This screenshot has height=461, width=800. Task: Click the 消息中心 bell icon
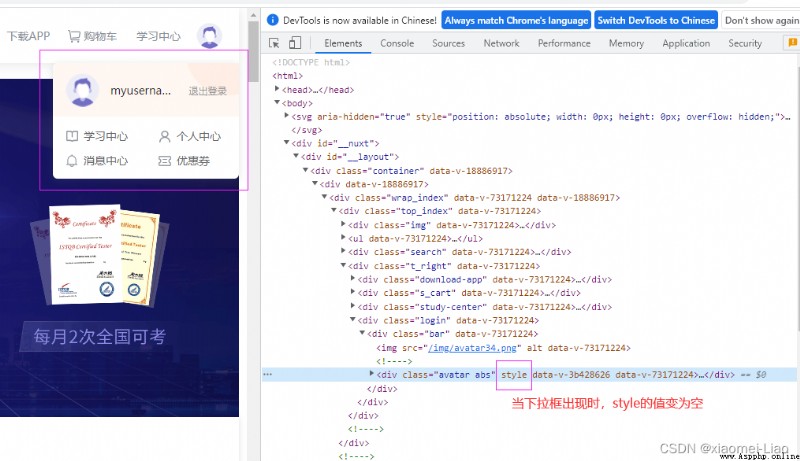pyautogui.click(x=72, y=161)
